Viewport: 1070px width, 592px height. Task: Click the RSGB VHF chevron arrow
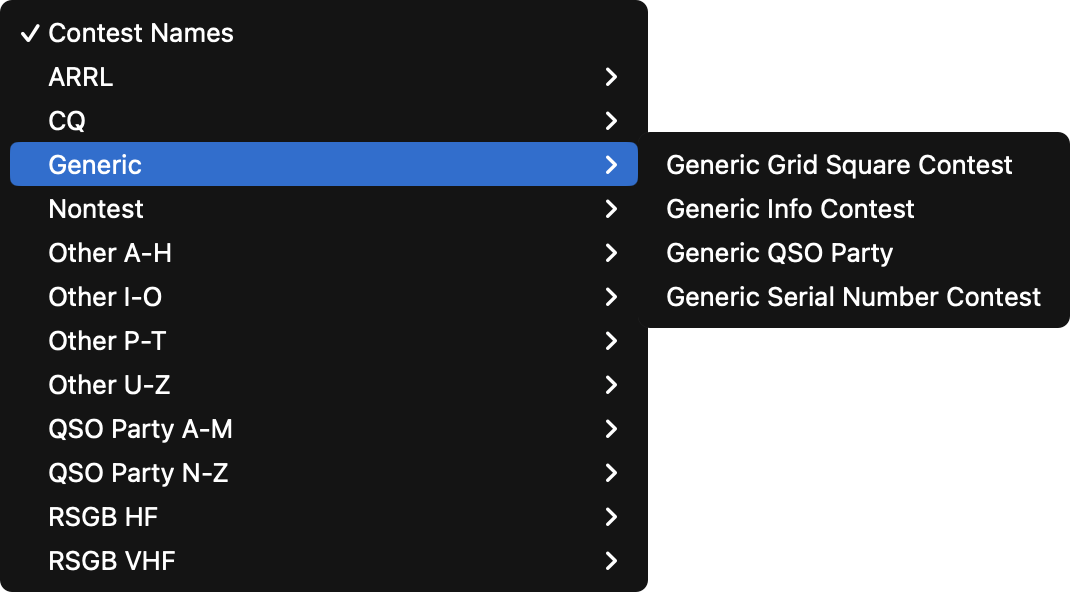(x=611, y=561)
